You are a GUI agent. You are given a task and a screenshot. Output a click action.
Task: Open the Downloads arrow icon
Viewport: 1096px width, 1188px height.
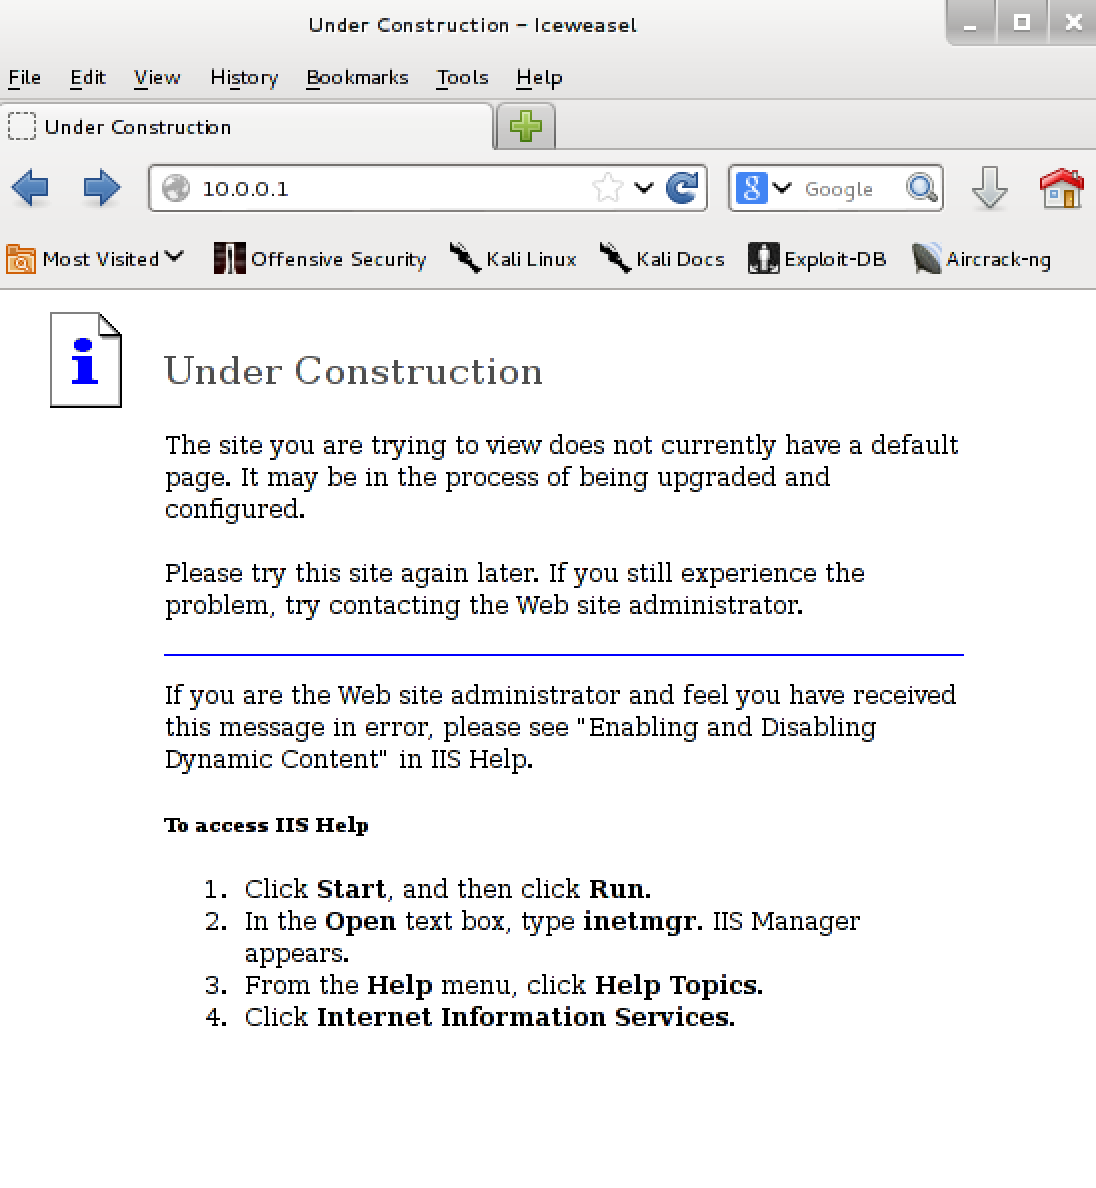pyautogui.click(x=989, y=188)
